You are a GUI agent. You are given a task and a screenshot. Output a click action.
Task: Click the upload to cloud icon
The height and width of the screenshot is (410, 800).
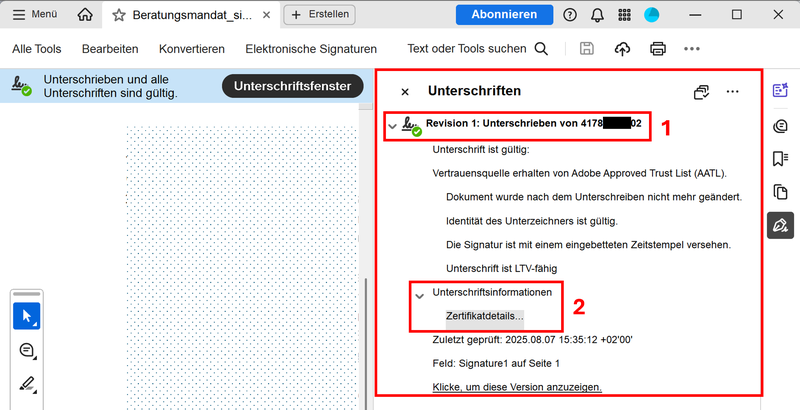coord(622,49)
